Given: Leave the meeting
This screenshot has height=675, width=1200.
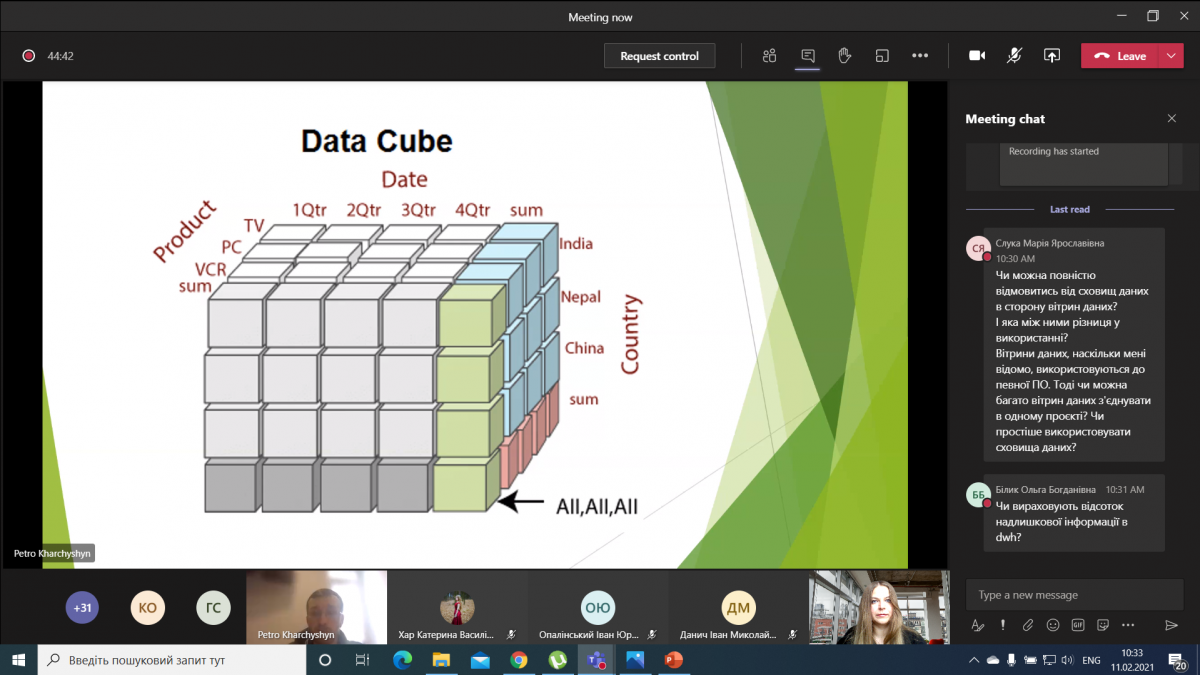Looking at the screenshot, I should [x=1120, y=56].
